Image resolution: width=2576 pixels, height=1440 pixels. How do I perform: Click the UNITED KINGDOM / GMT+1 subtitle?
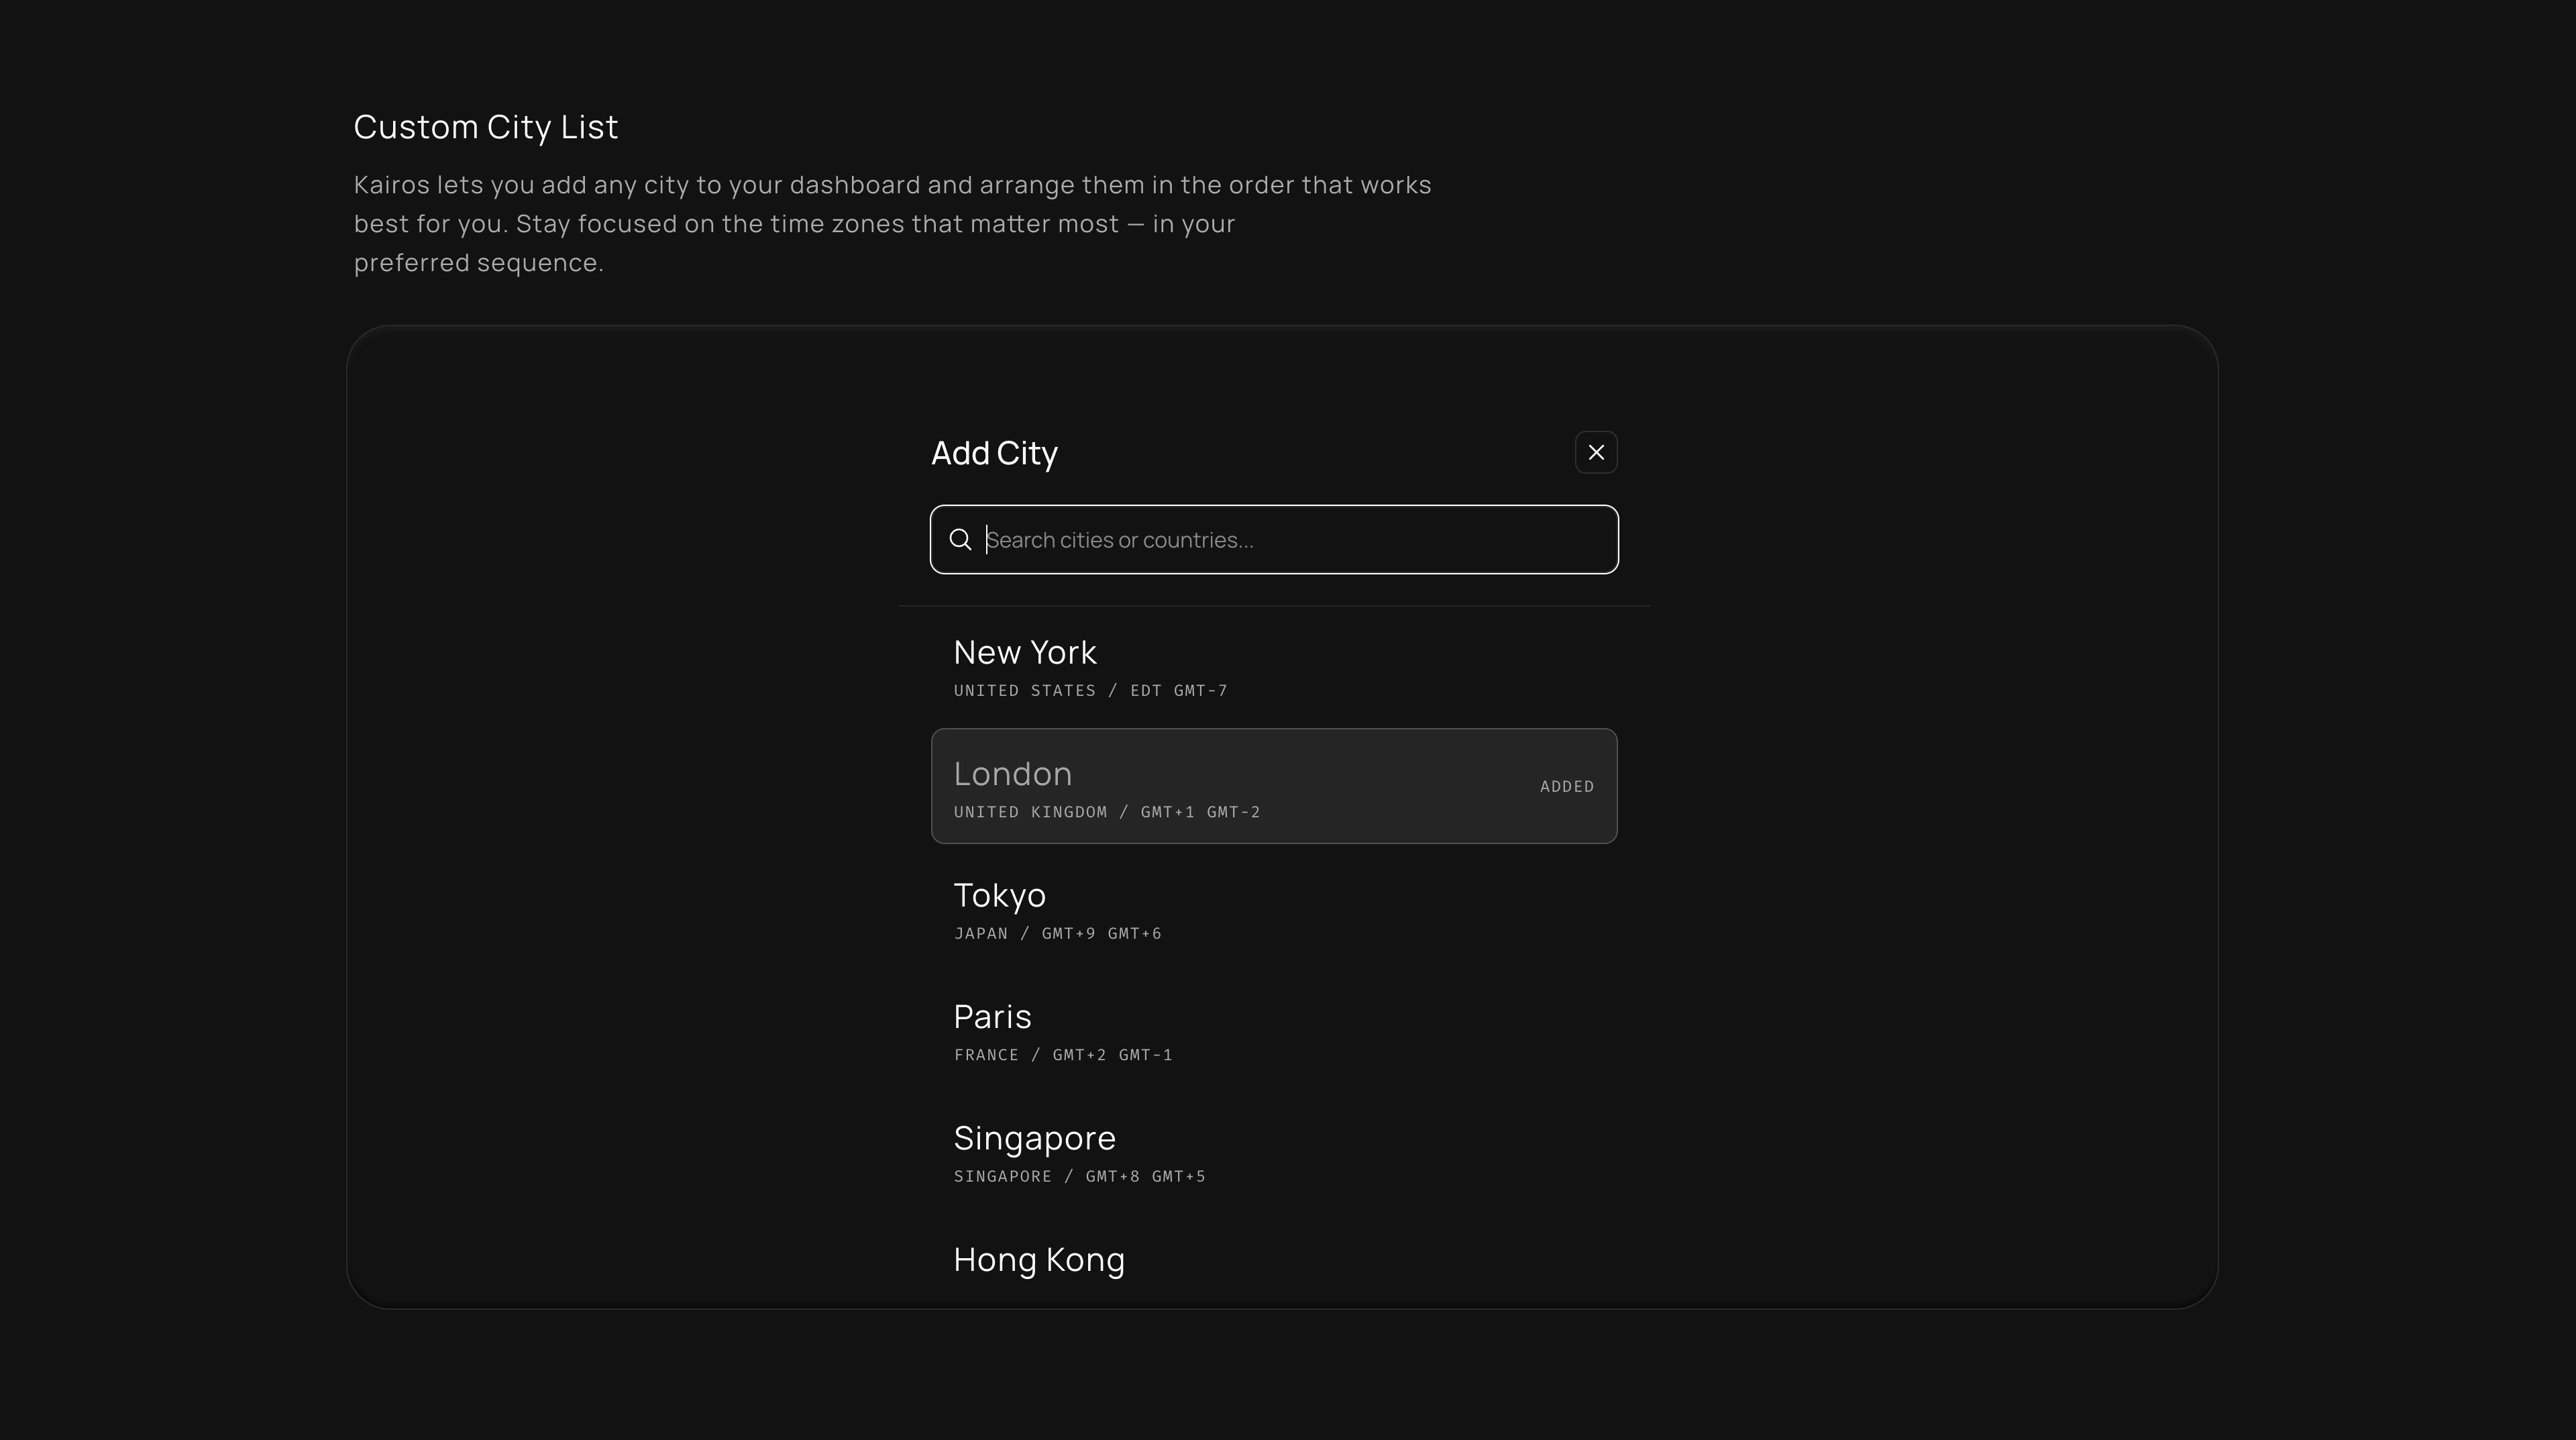point(1106,812)
